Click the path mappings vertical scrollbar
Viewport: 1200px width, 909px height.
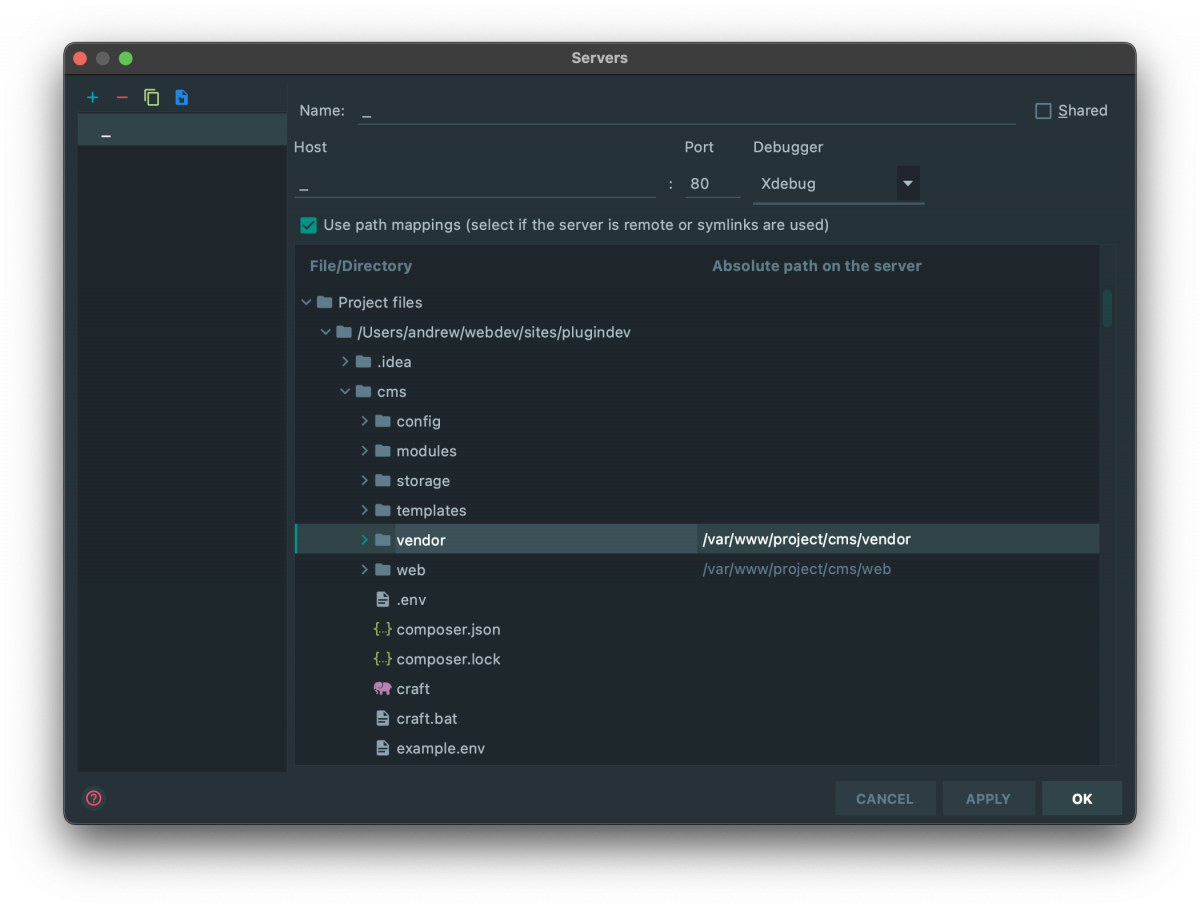tap(1107, 308)
